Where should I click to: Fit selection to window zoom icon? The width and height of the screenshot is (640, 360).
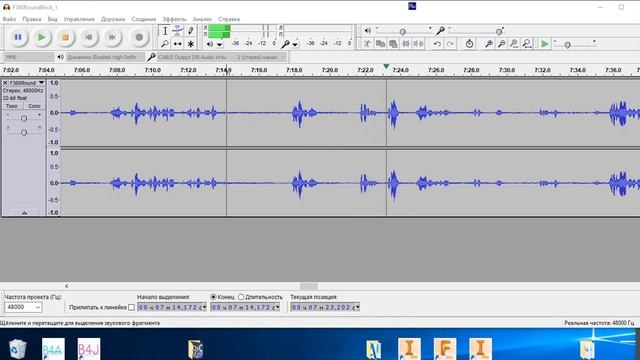pyautogui.click(x=514, y=43)
